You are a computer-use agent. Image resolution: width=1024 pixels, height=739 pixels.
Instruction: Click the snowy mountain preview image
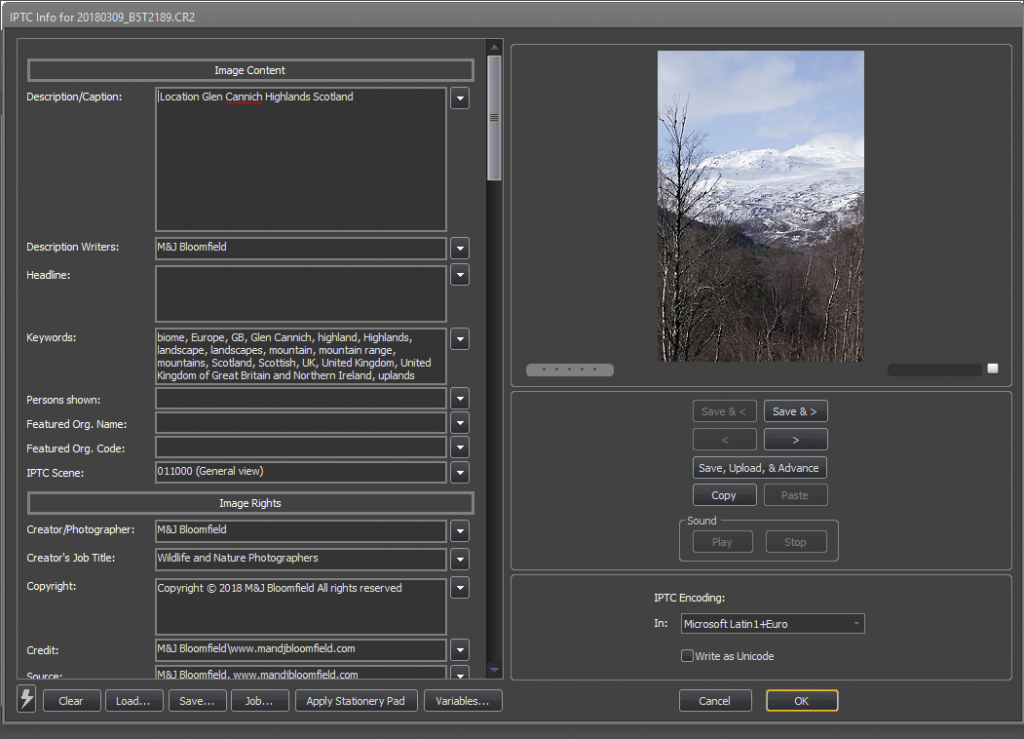tap(760, 206)
